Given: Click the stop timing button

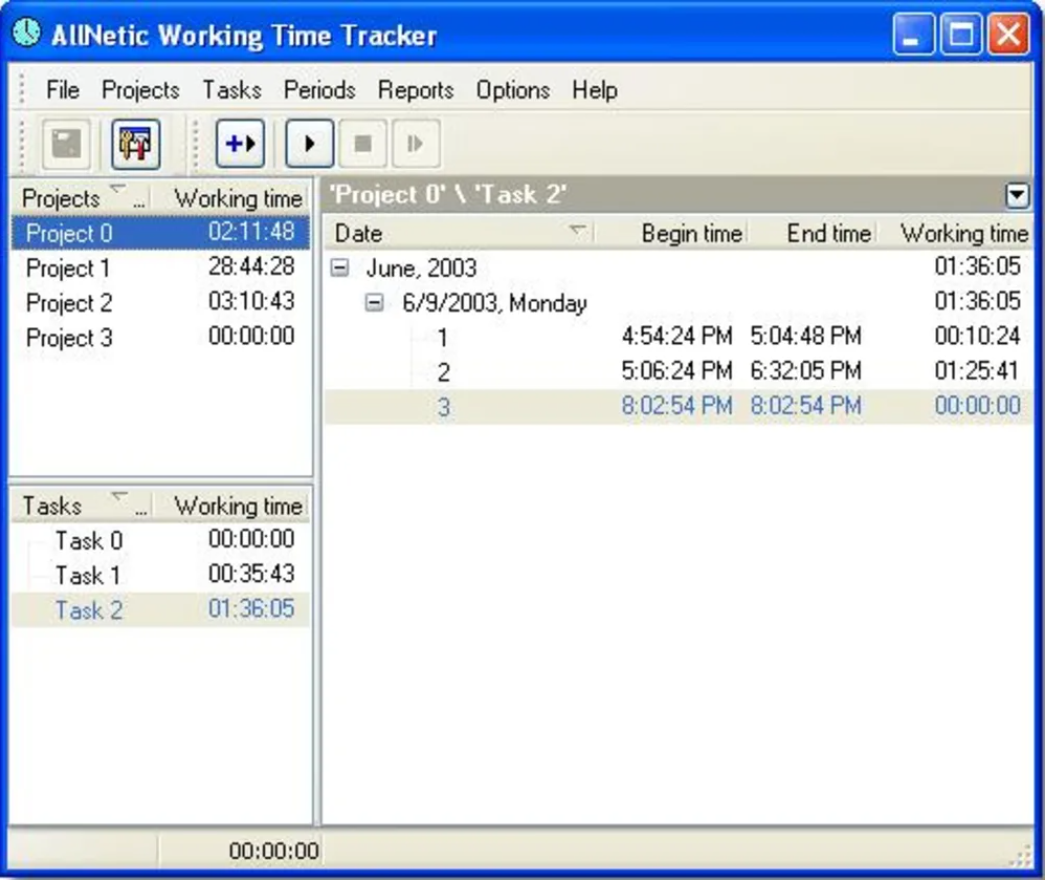Looking at the screenshot, I should (363, 143).
